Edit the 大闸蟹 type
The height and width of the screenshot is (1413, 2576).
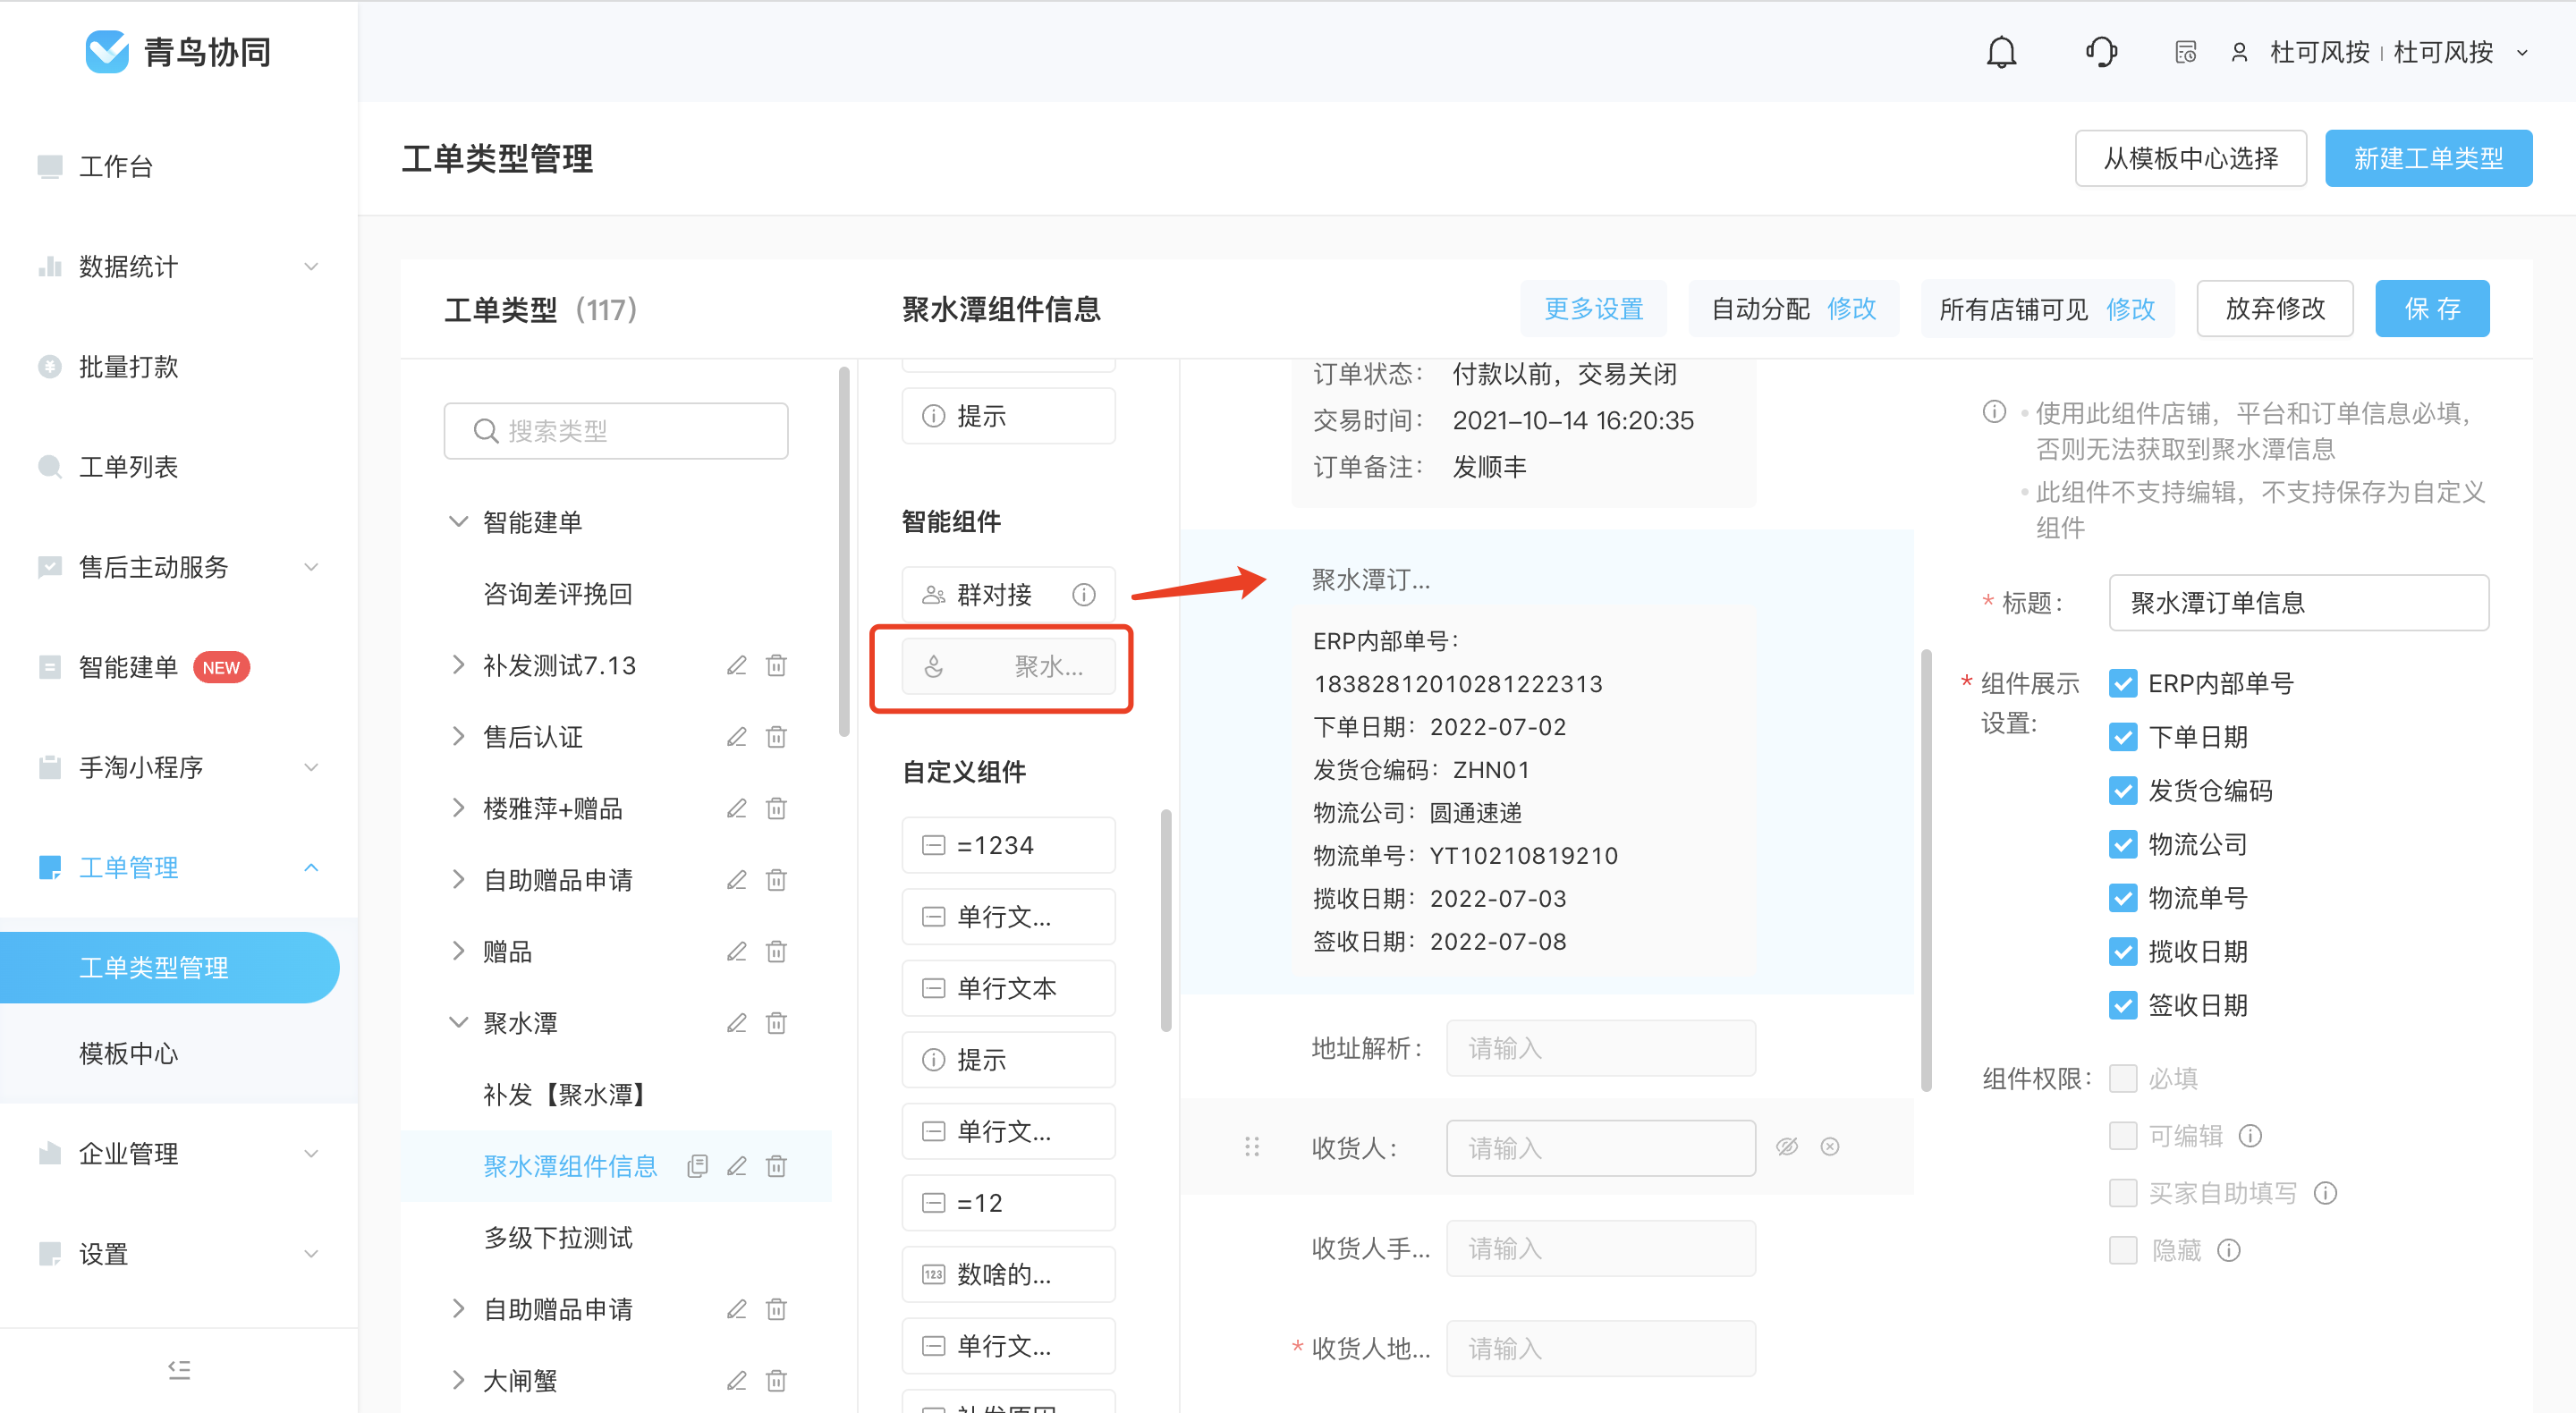(737, 1381)
